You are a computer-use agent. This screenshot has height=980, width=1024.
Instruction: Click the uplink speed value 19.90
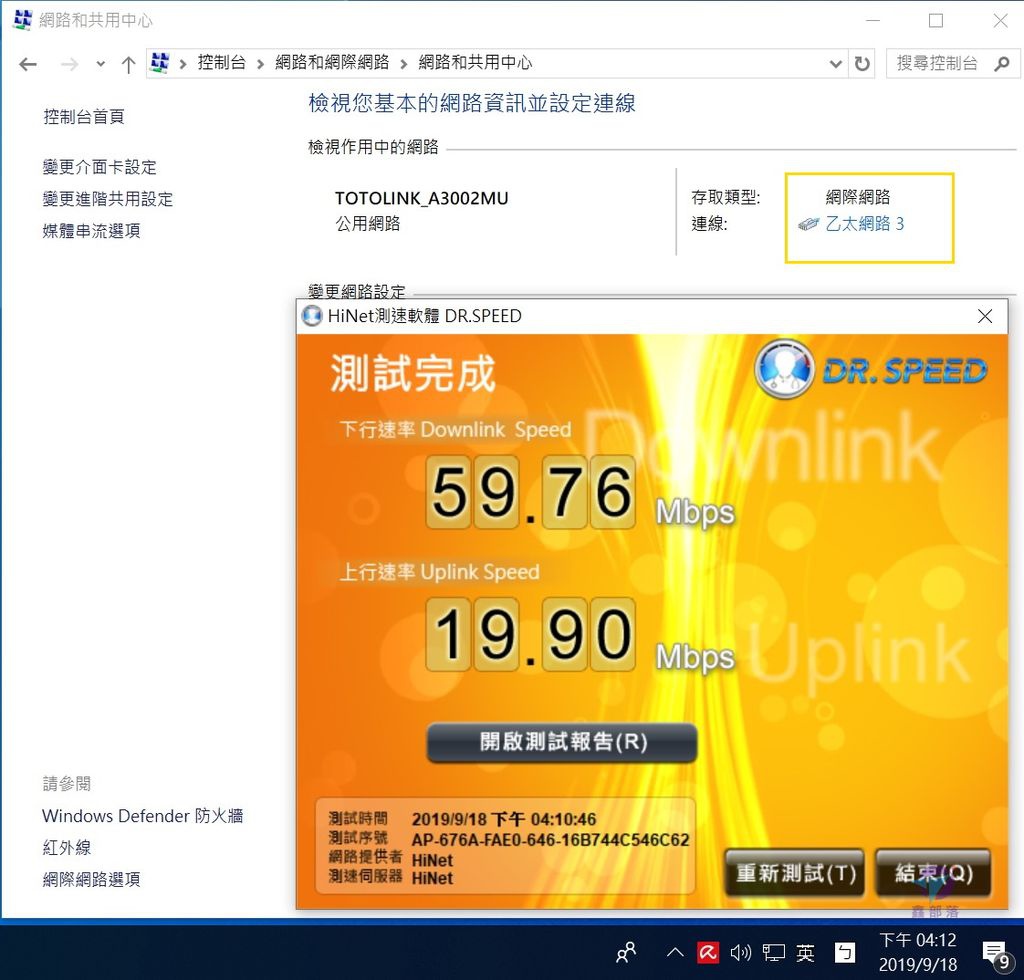click(530, 635)
